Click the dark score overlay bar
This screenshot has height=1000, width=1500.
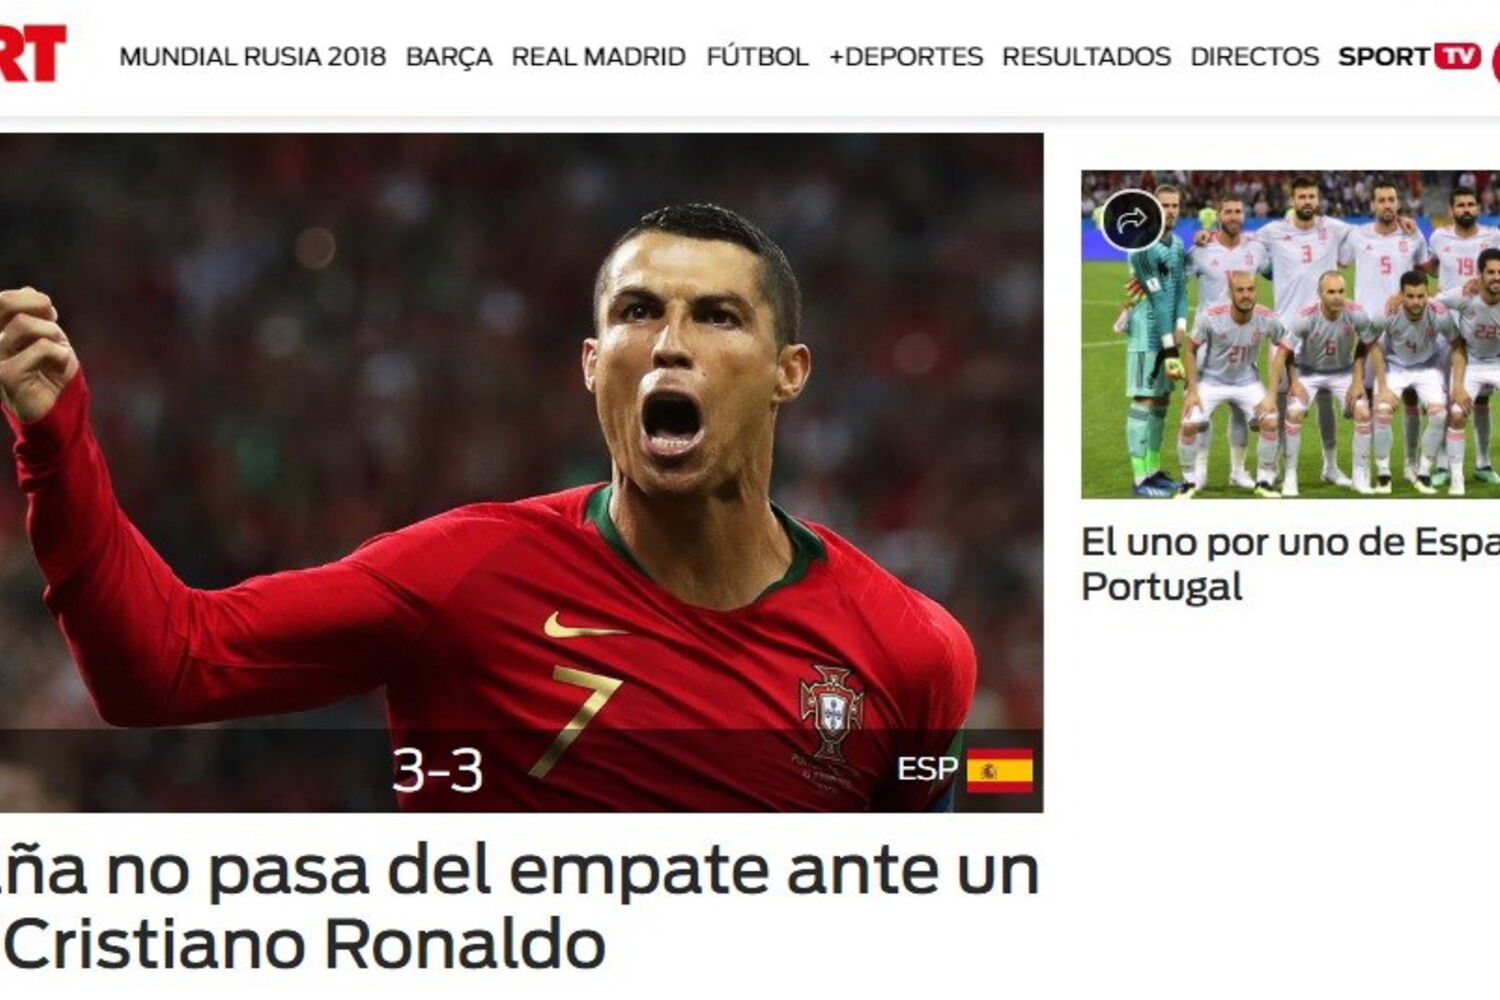coord(521,770)
